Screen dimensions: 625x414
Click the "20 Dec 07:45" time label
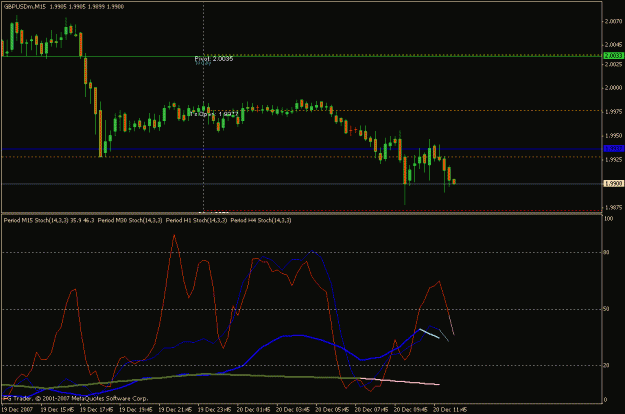371,409
